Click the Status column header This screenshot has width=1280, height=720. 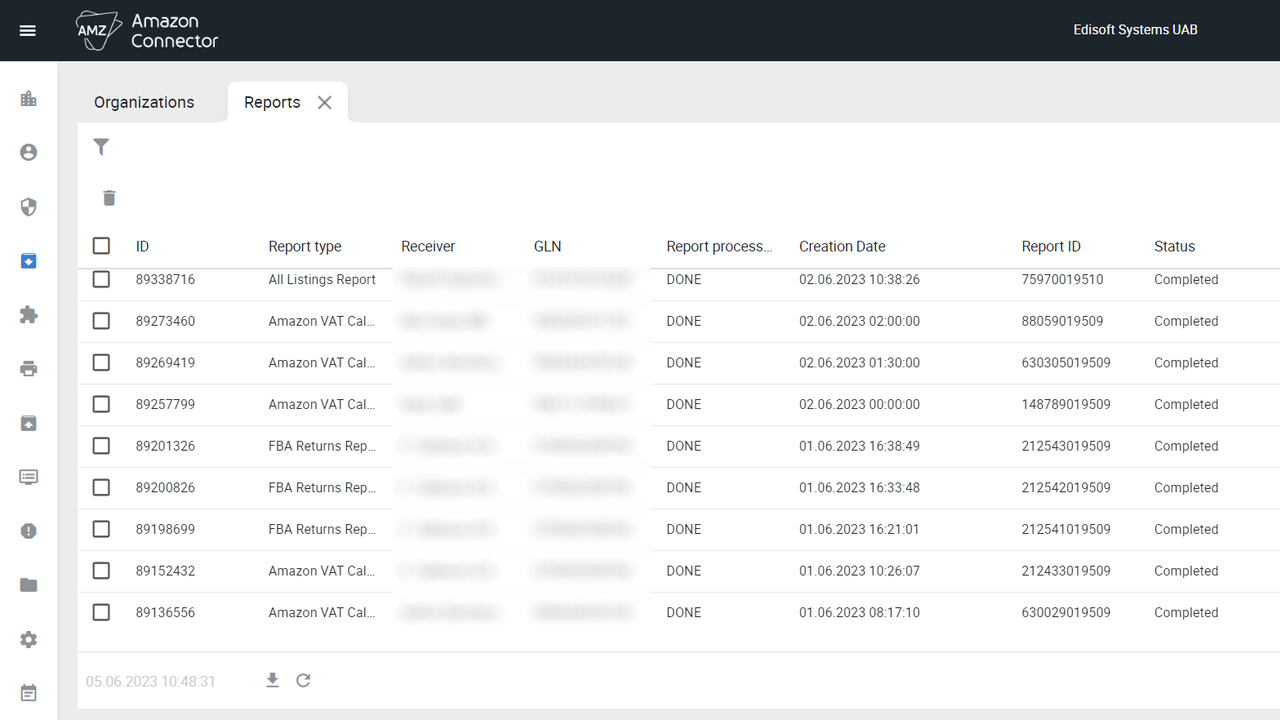point(1174,246)
